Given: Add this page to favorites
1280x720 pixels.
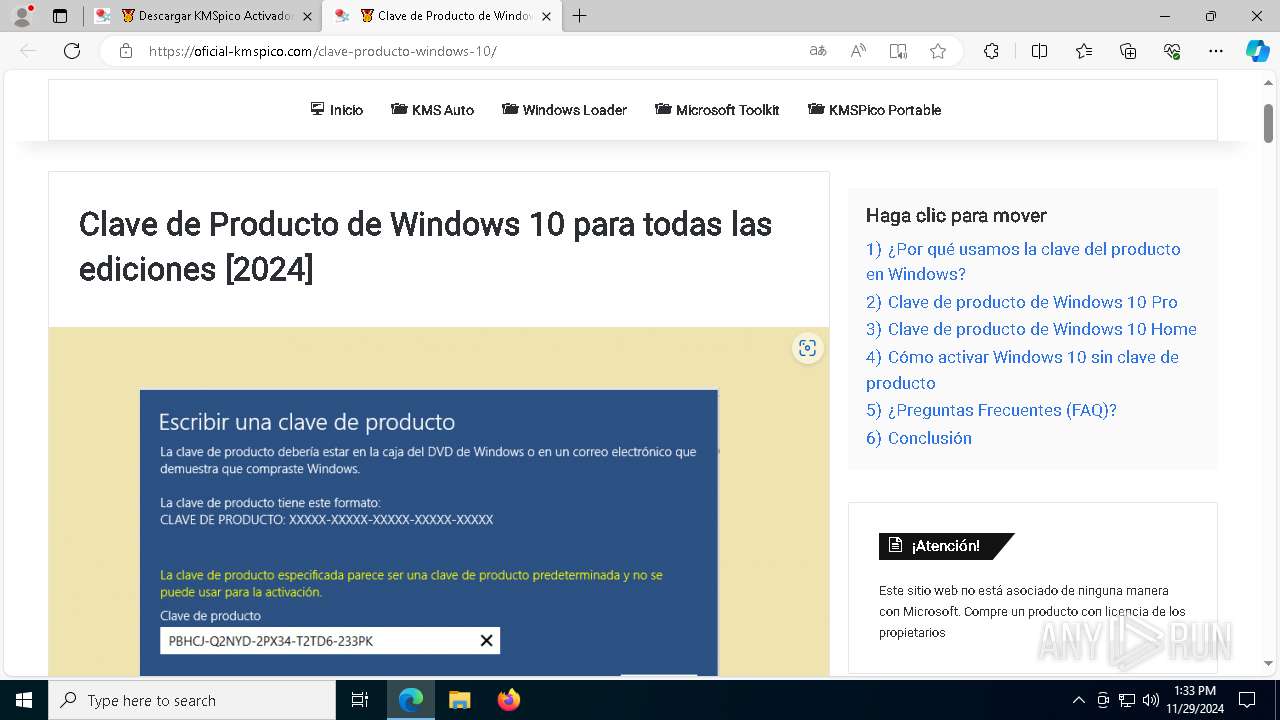Looking at the screenshot, I should pos(938,51).
